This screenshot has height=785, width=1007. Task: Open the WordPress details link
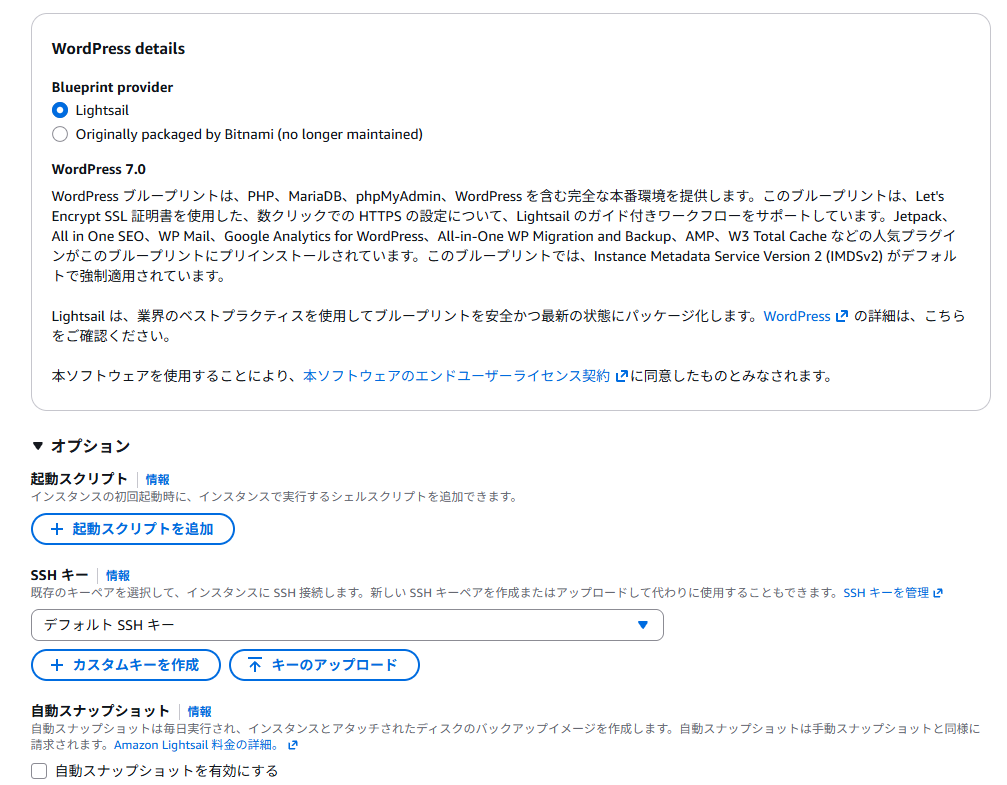pyautogui.click(x=796, y=316)
